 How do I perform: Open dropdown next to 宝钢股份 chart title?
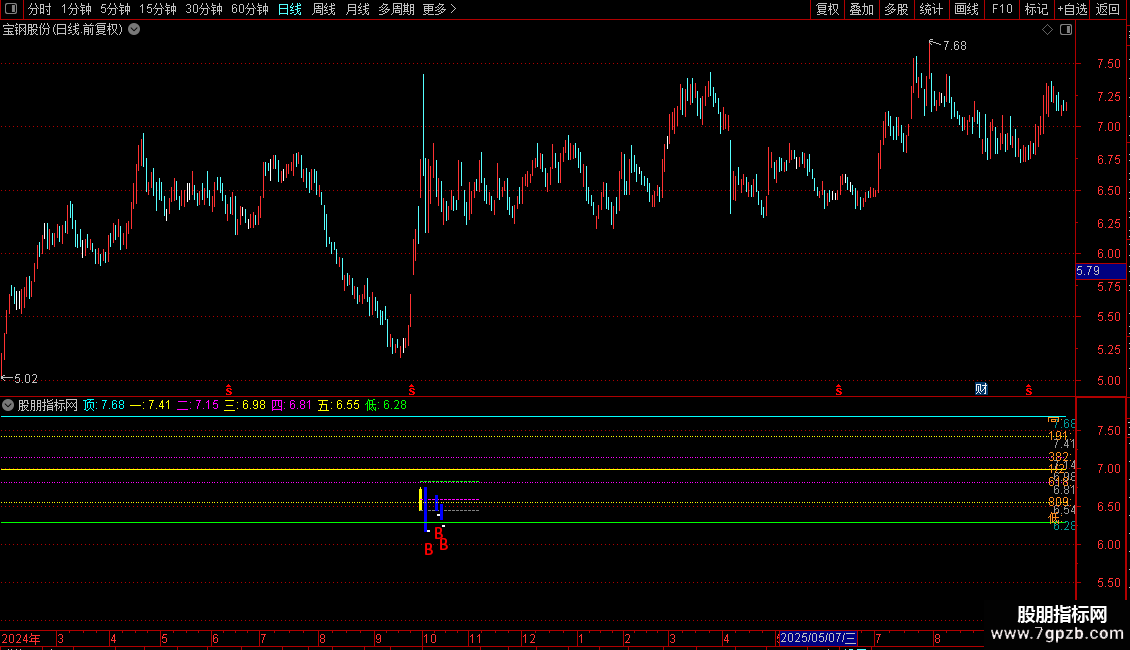coord(134,29)
